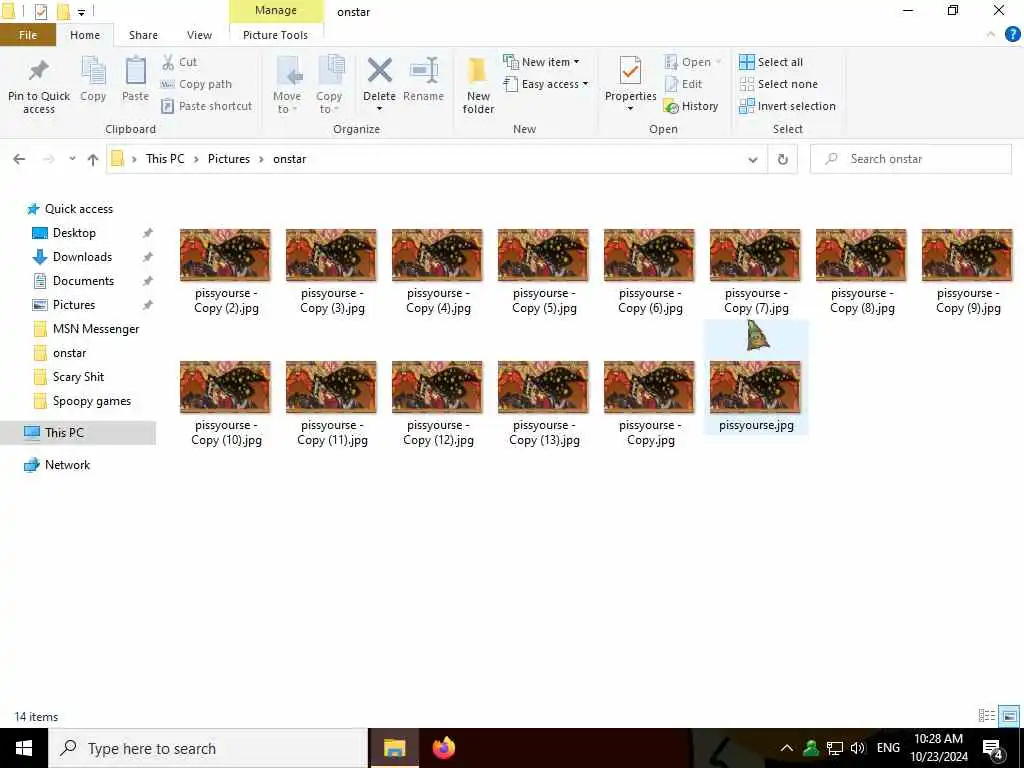Viewport: 1024px width, 768px height.
Task: Click Select none
Action: tap(778, 84)
